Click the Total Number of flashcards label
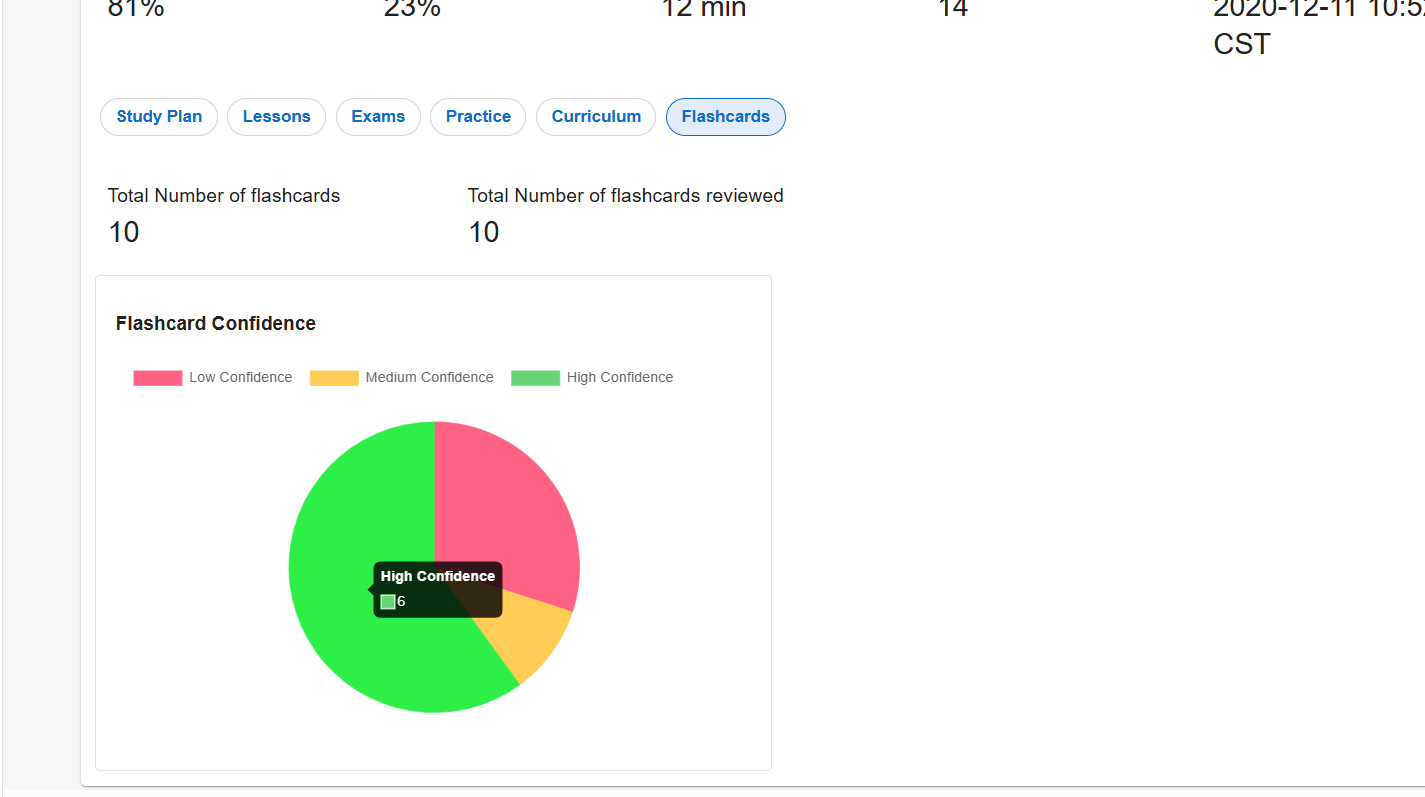 tap(224, 196)
